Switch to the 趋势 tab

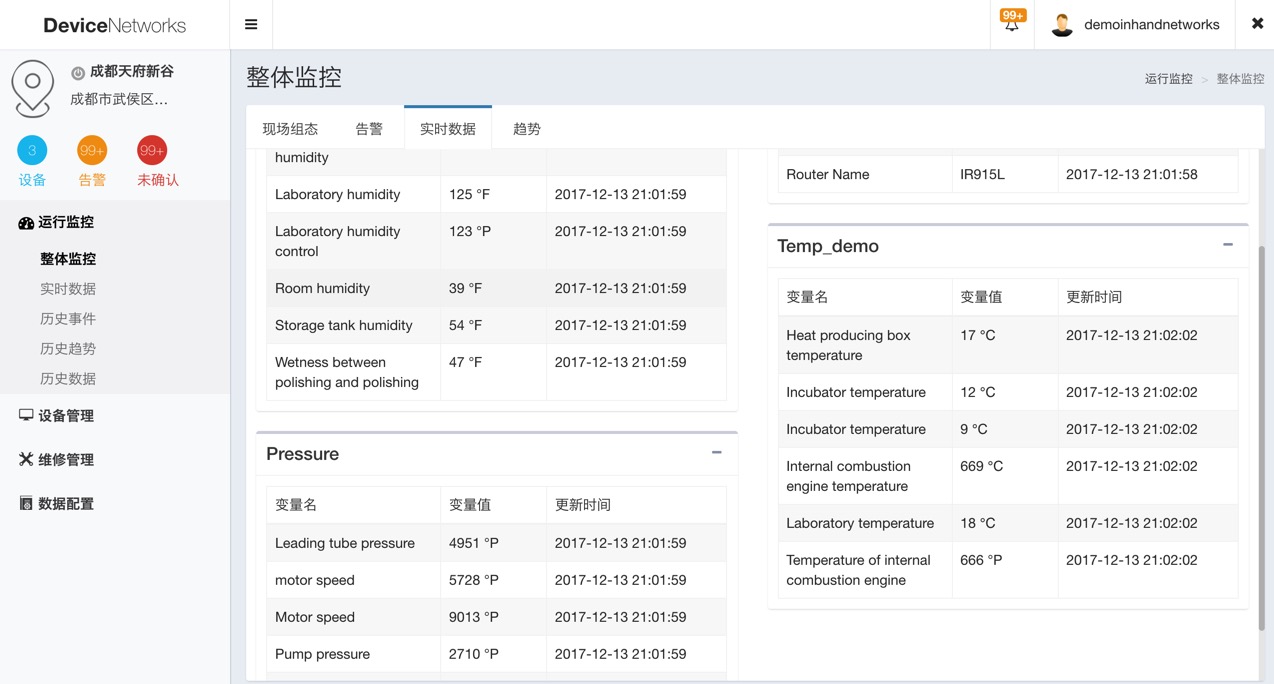[x=527, y=129]
